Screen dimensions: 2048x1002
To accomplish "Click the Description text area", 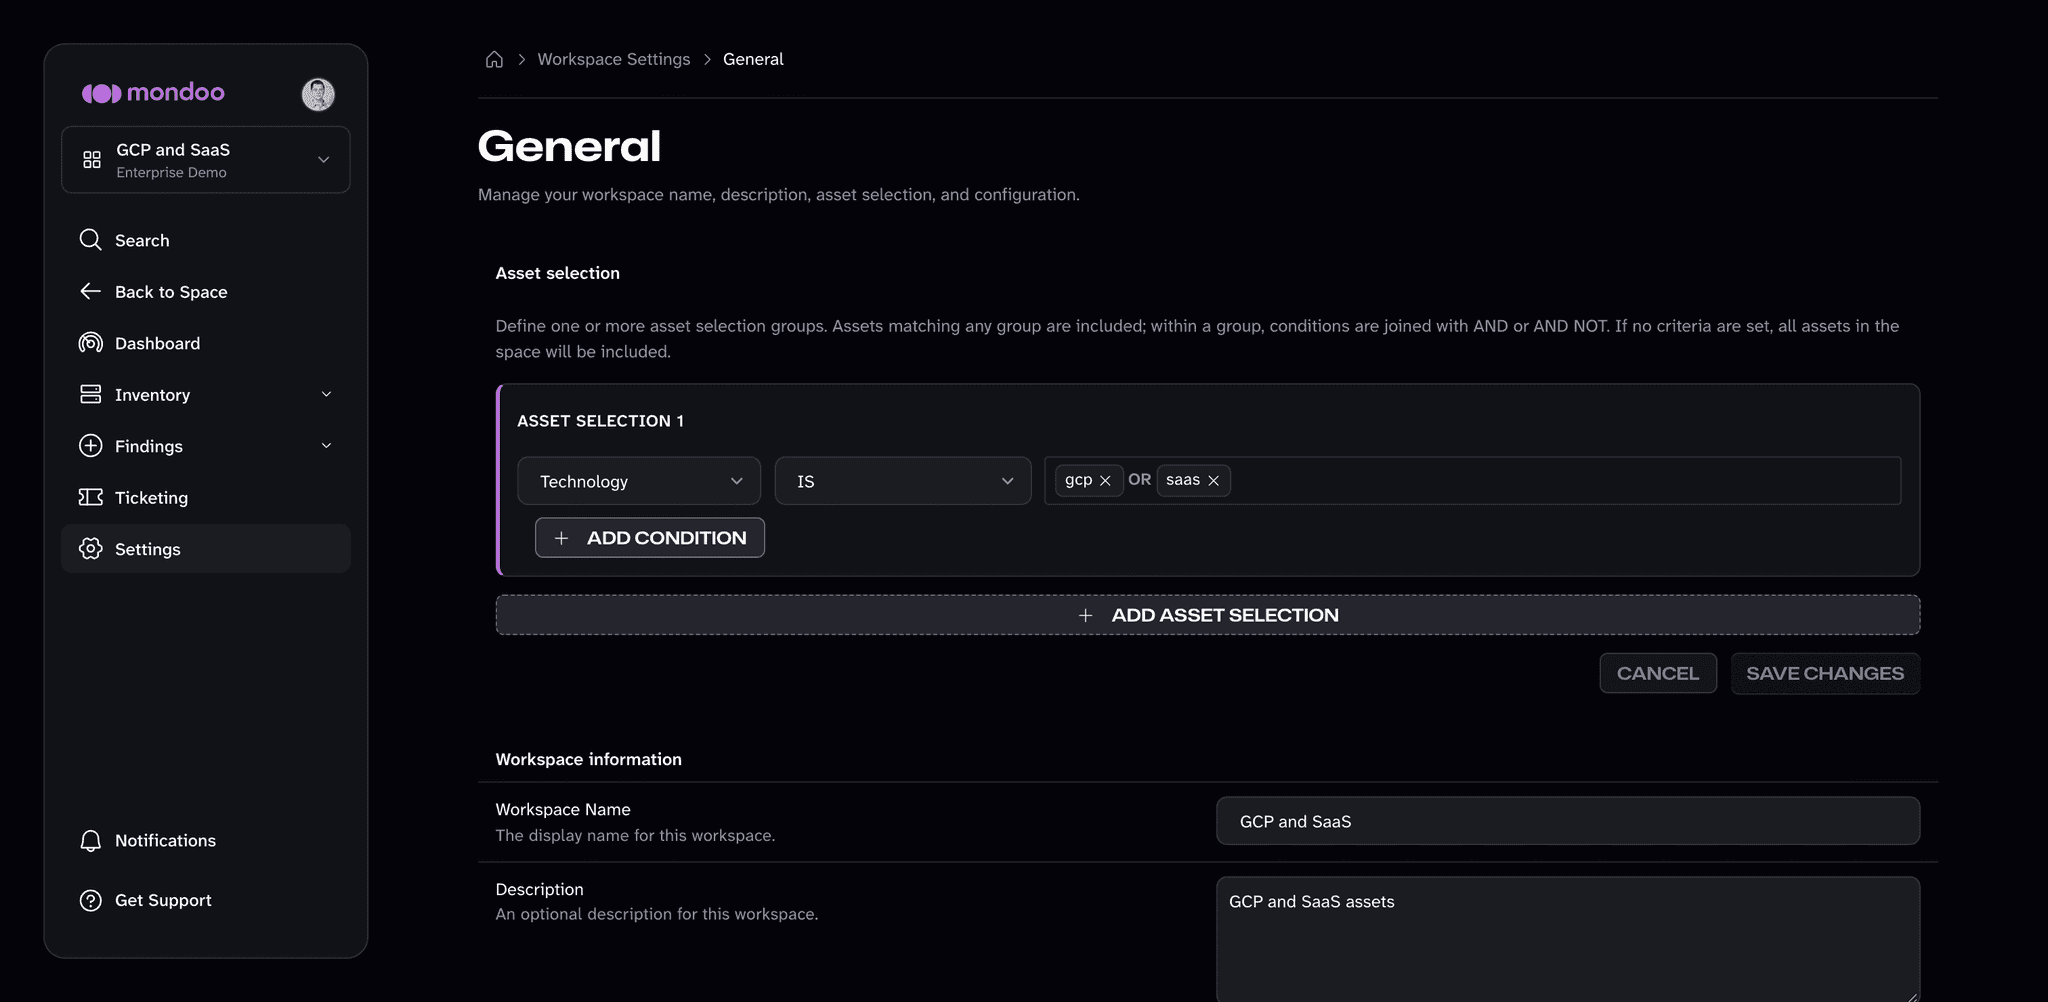I will [x=1568, y=939].
